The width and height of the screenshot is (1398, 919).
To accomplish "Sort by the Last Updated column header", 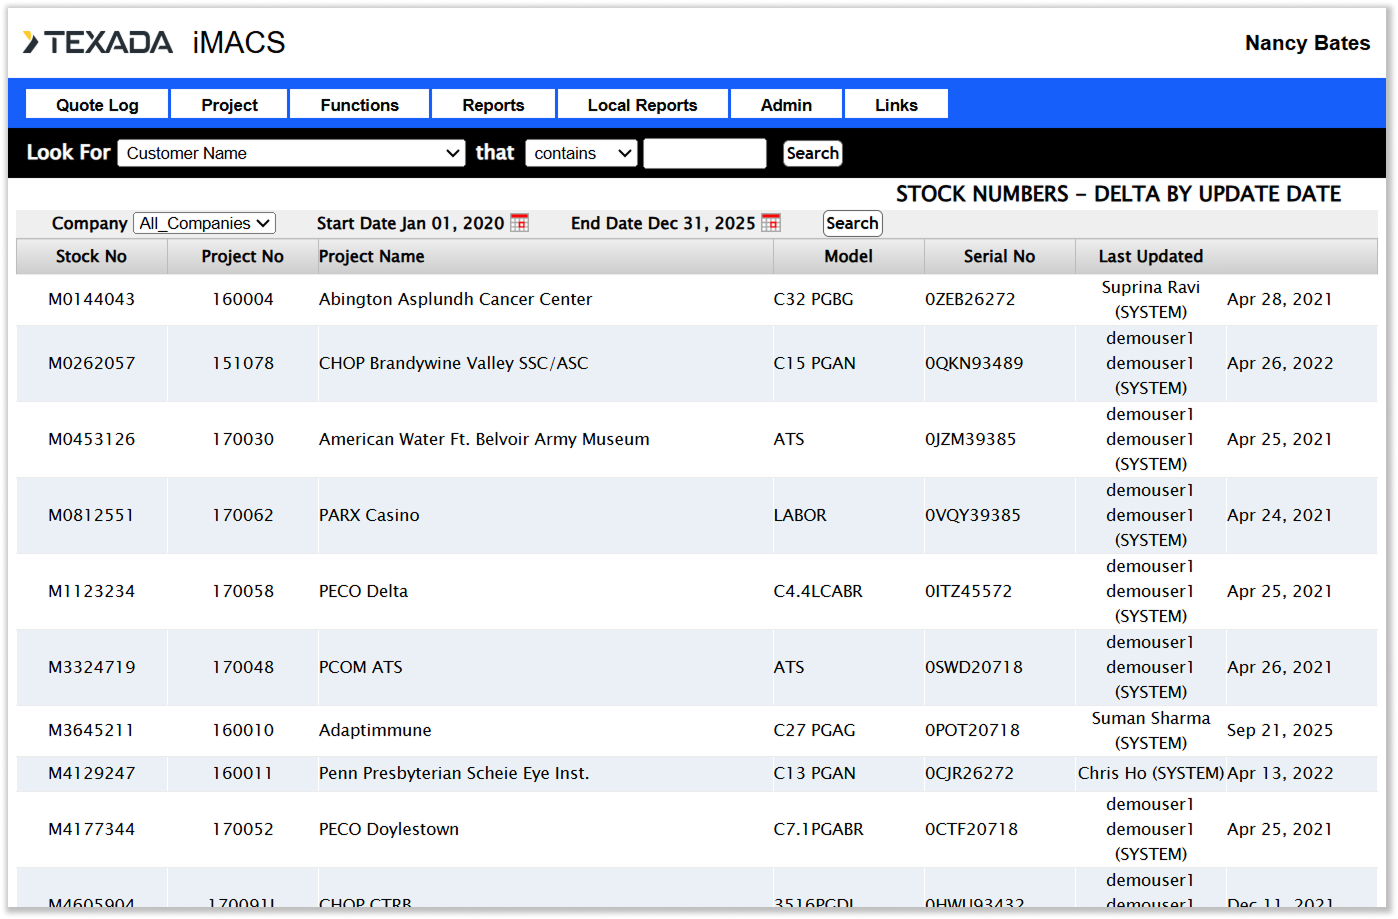I will 1150,257.
